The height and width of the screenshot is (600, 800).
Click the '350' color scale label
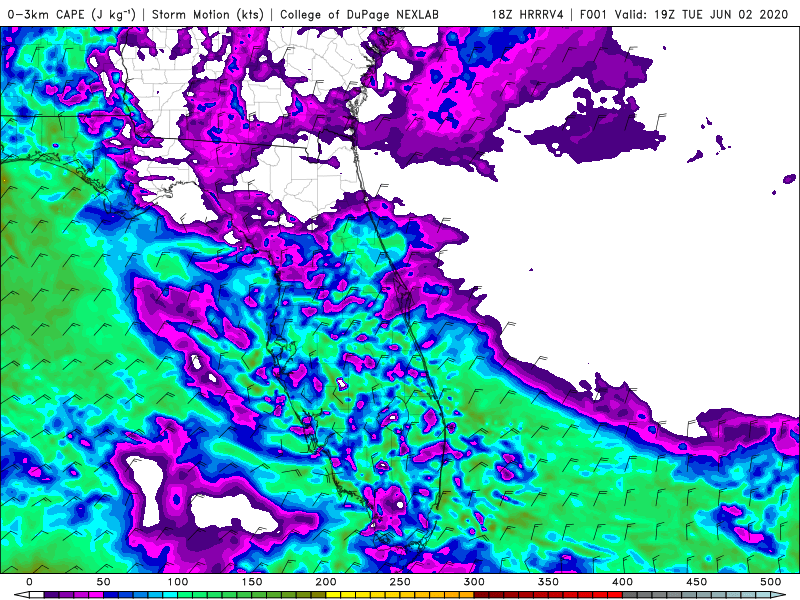click(548, 582)
